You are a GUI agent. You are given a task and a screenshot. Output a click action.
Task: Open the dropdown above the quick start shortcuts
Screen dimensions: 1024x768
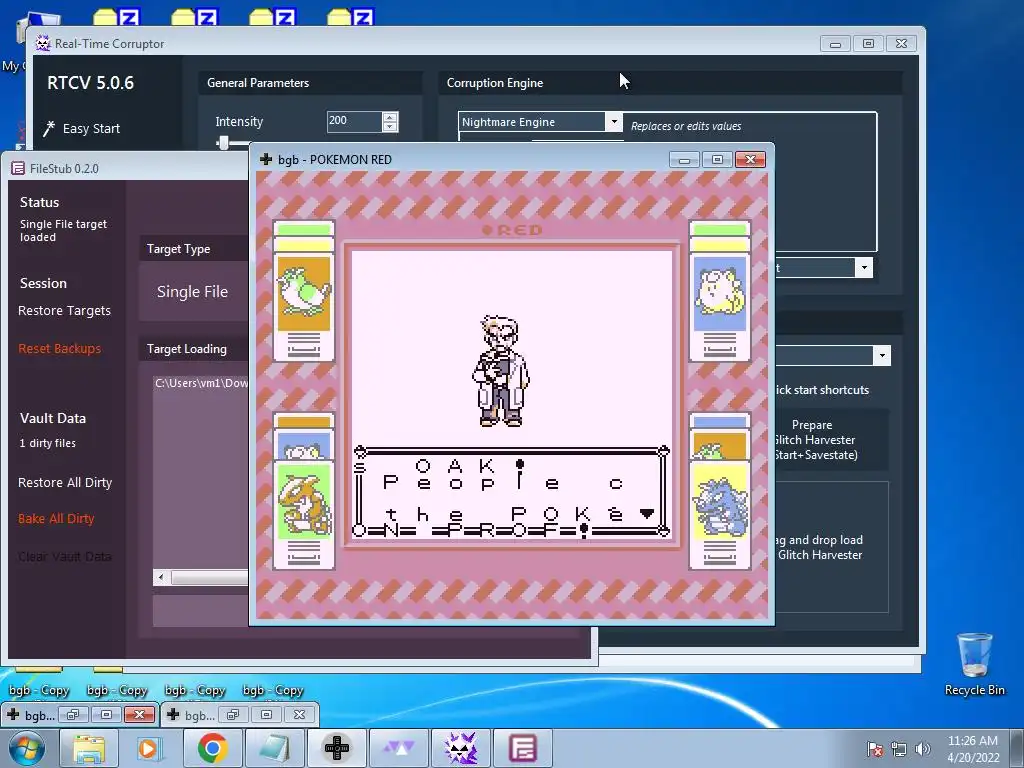[x=882, y=356]
